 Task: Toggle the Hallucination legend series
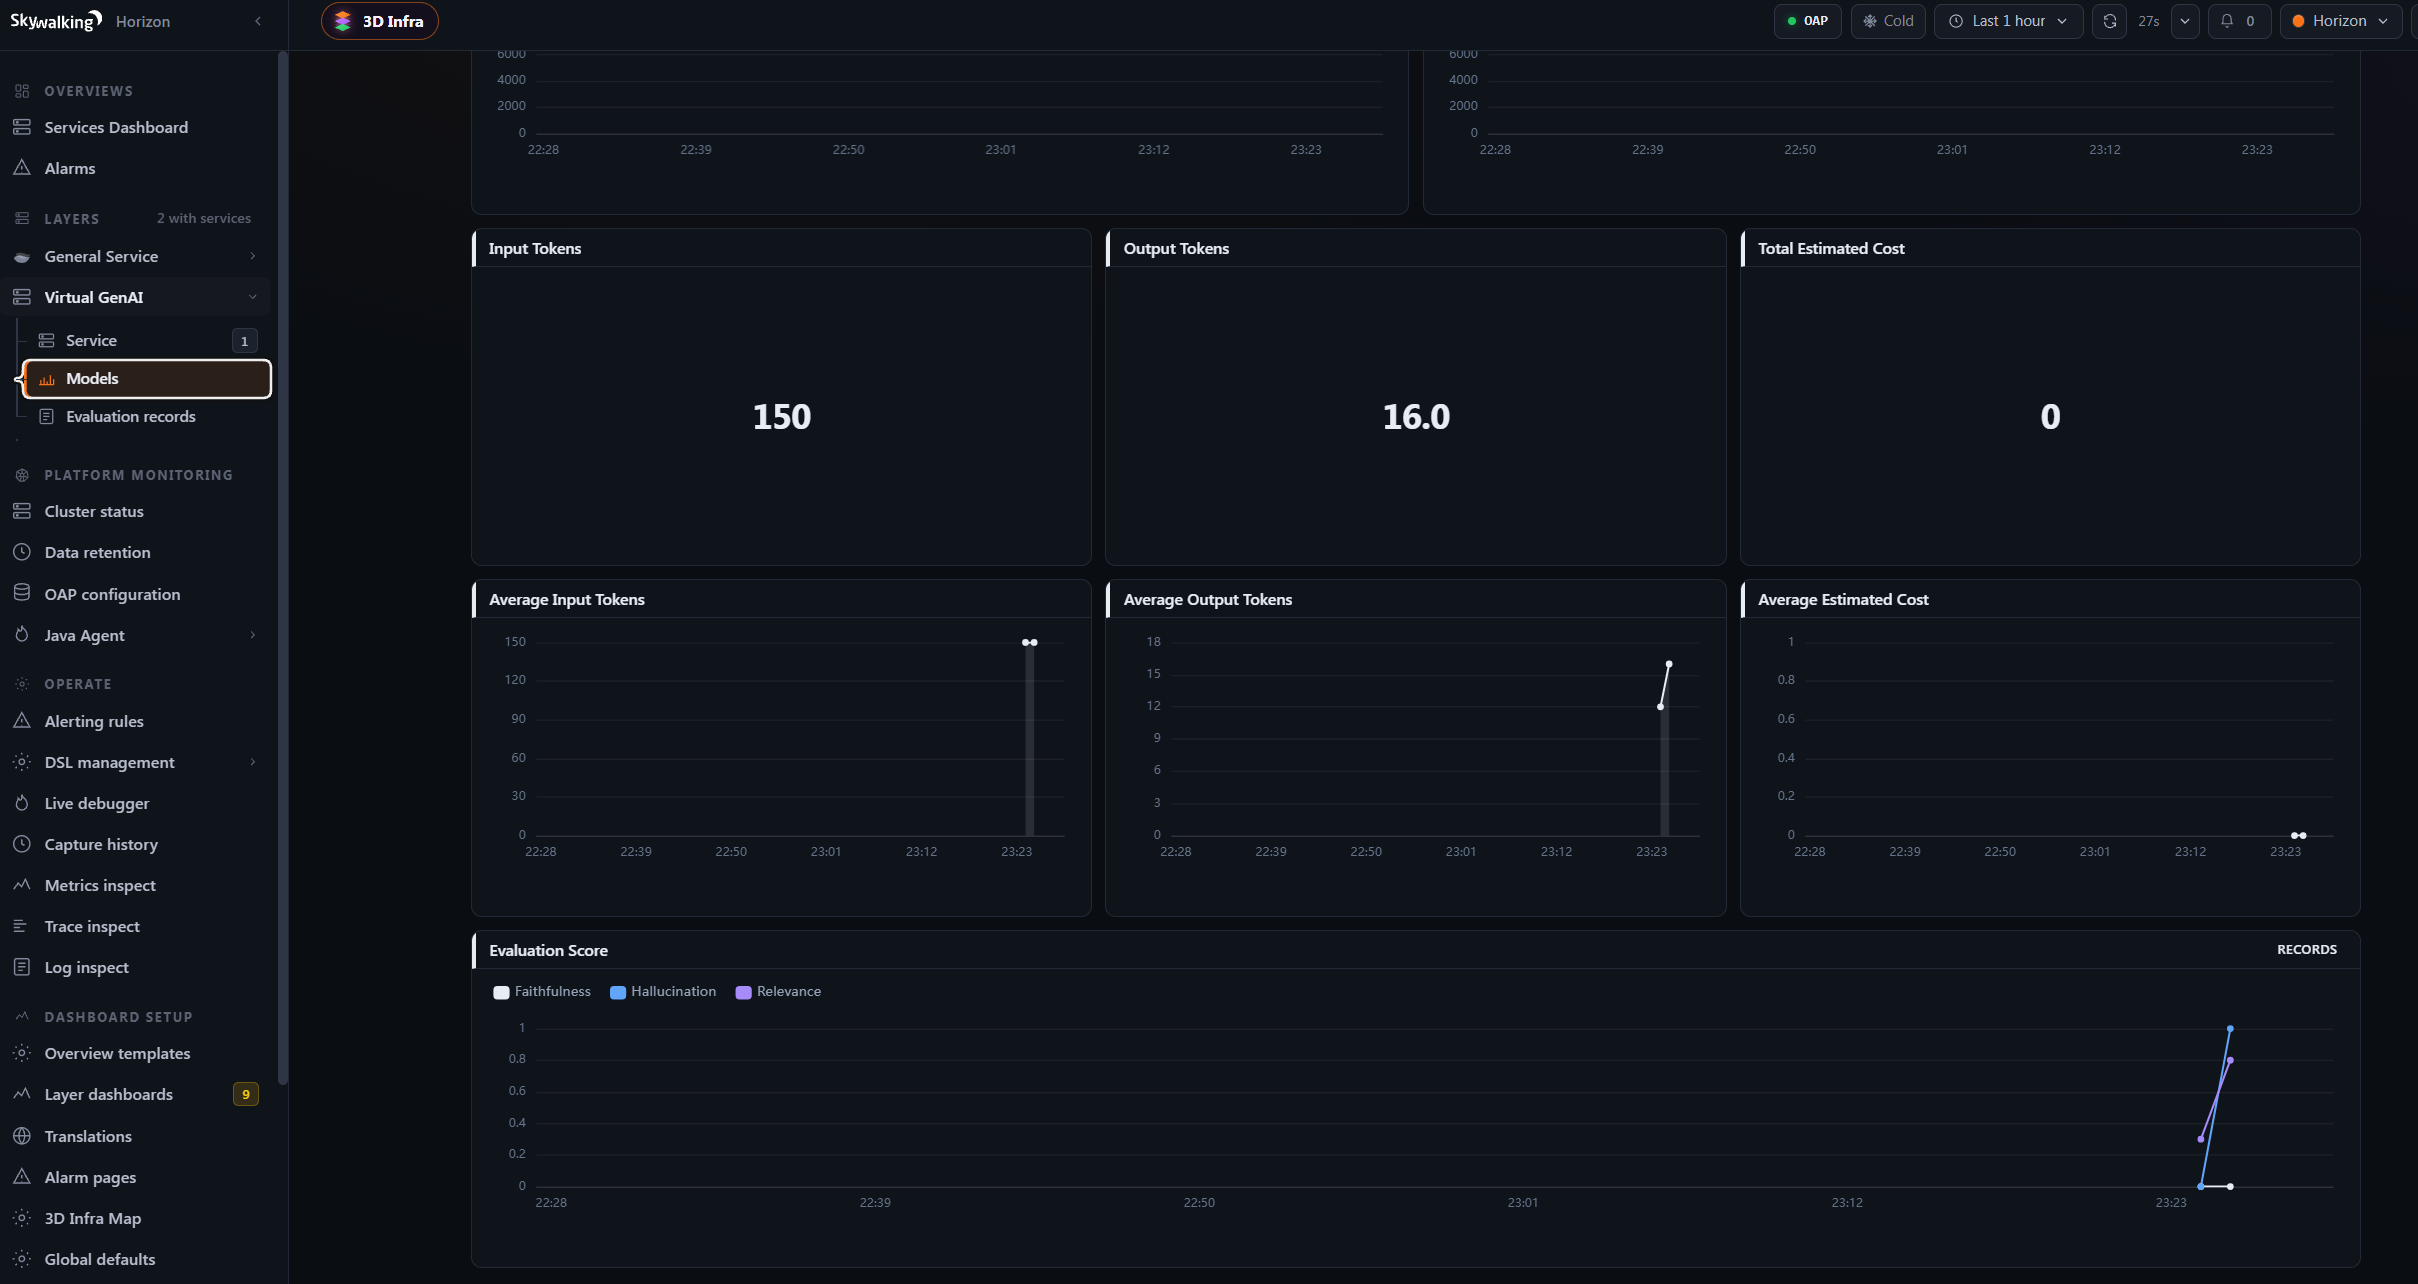663,992
